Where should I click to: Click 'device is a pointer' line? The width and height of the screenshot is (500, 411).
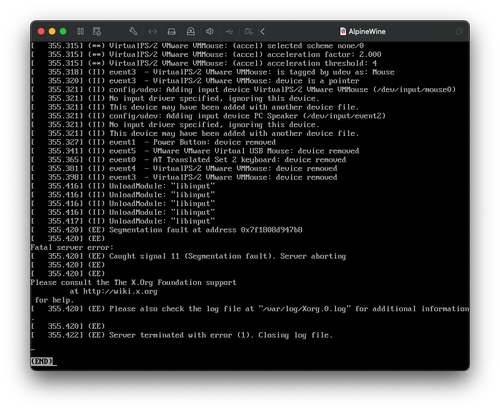pos(195,81)
